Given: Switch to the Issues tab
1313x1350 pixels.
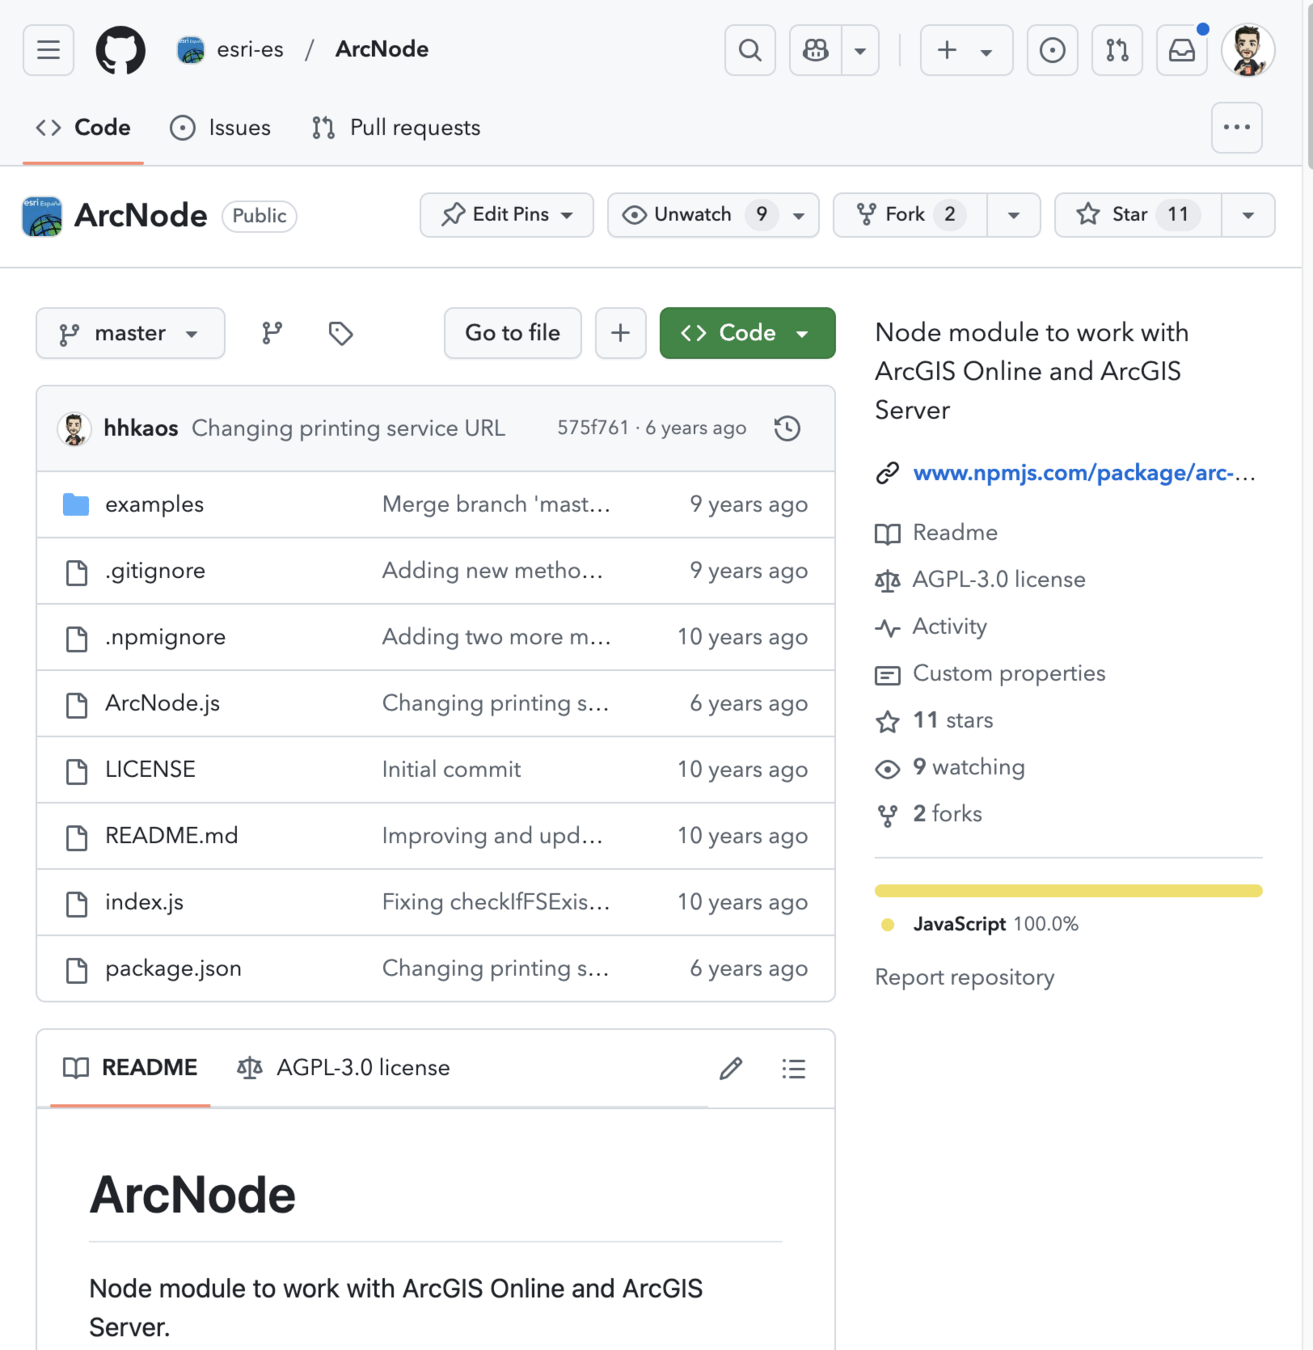Looking at the screenshot, I should [x=220, y=128].
